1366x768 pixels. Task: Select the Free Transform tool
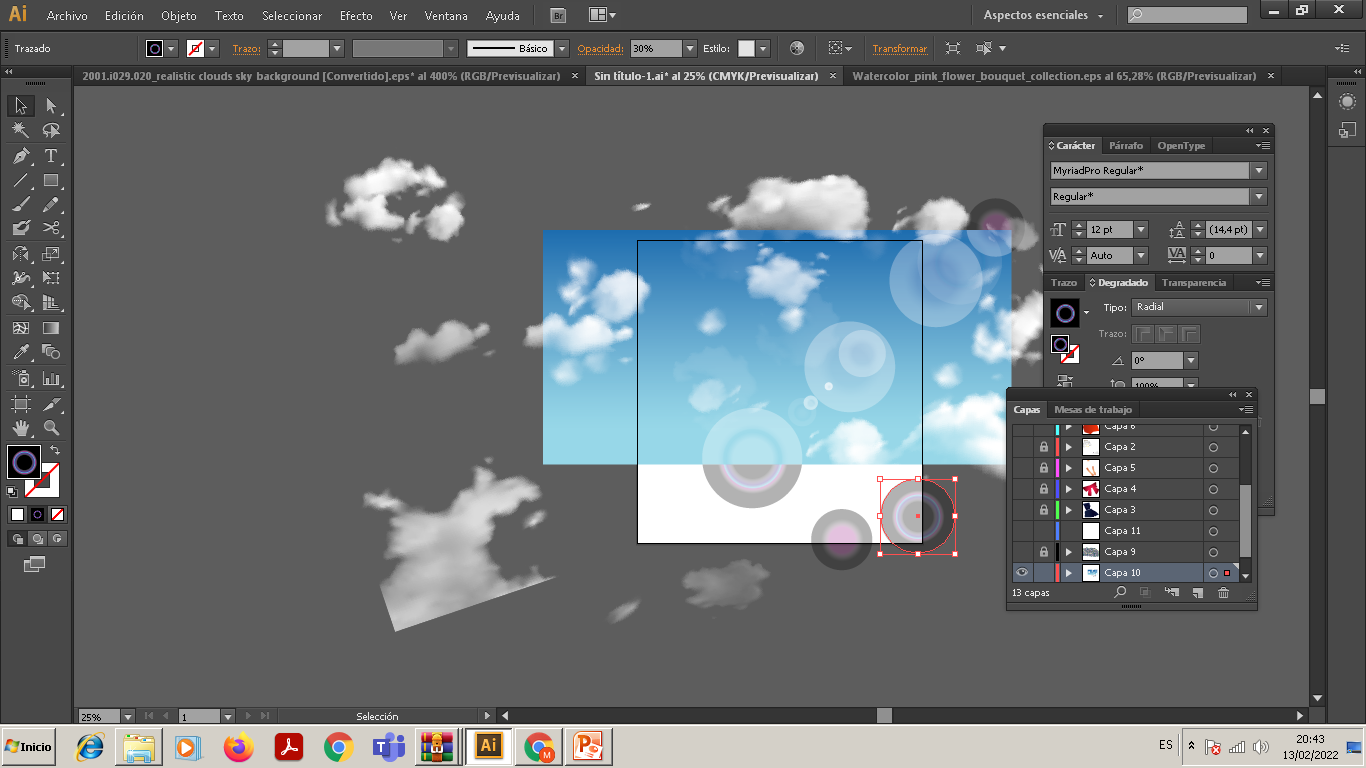tap(51, 278)
